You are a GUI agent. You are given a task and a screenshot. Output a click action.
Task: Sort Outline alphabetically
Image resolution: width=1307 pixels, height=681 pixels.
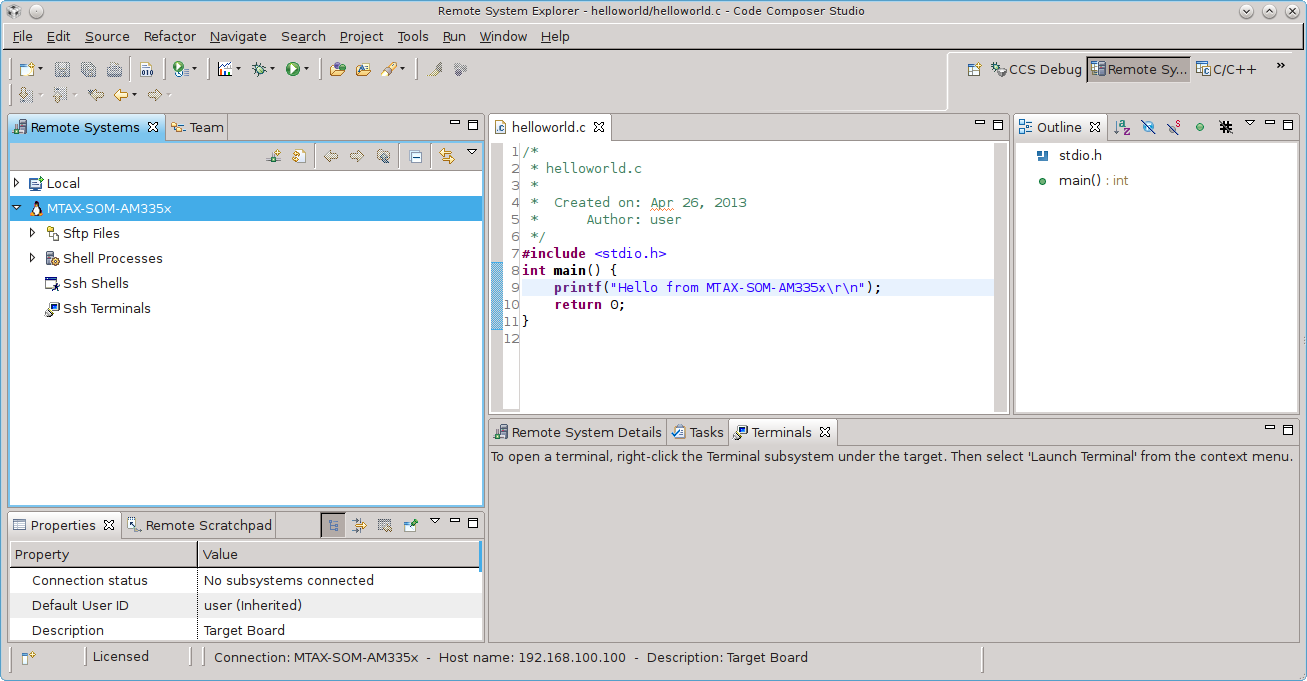click(x=1122, y=127)
